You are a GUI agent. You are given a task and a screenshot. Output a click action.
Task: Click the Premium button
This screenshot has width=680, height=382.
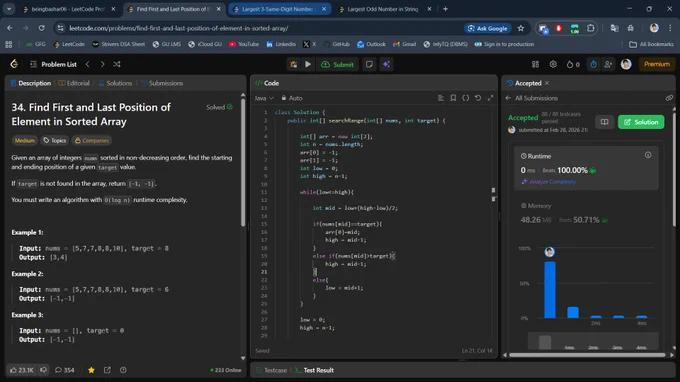657,64
